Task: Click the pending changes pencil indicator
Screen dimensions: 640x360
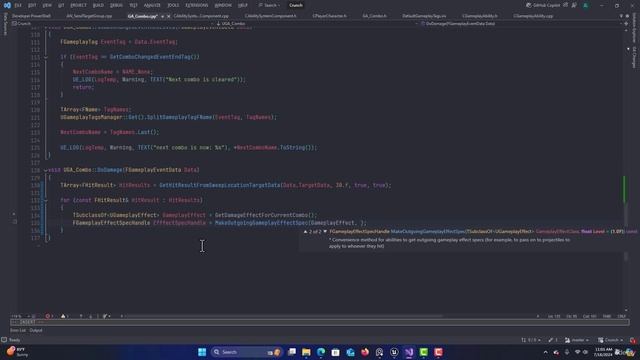Action: pos(553,340)
